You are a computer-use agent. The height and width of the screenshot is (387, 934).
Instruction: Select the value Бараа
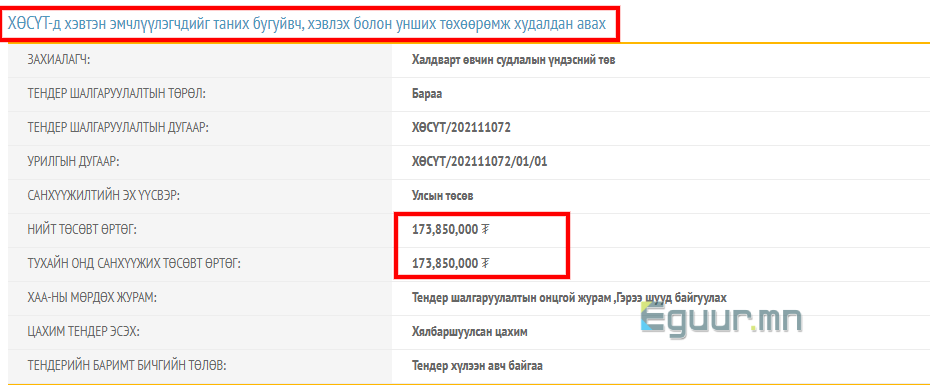pyautogui.click(x=427, y=94)
